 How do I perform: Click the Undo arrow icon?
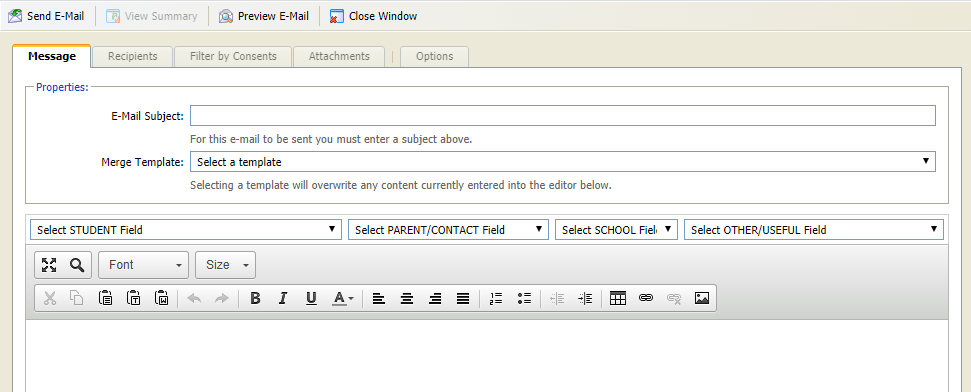(x=194, y=298)
